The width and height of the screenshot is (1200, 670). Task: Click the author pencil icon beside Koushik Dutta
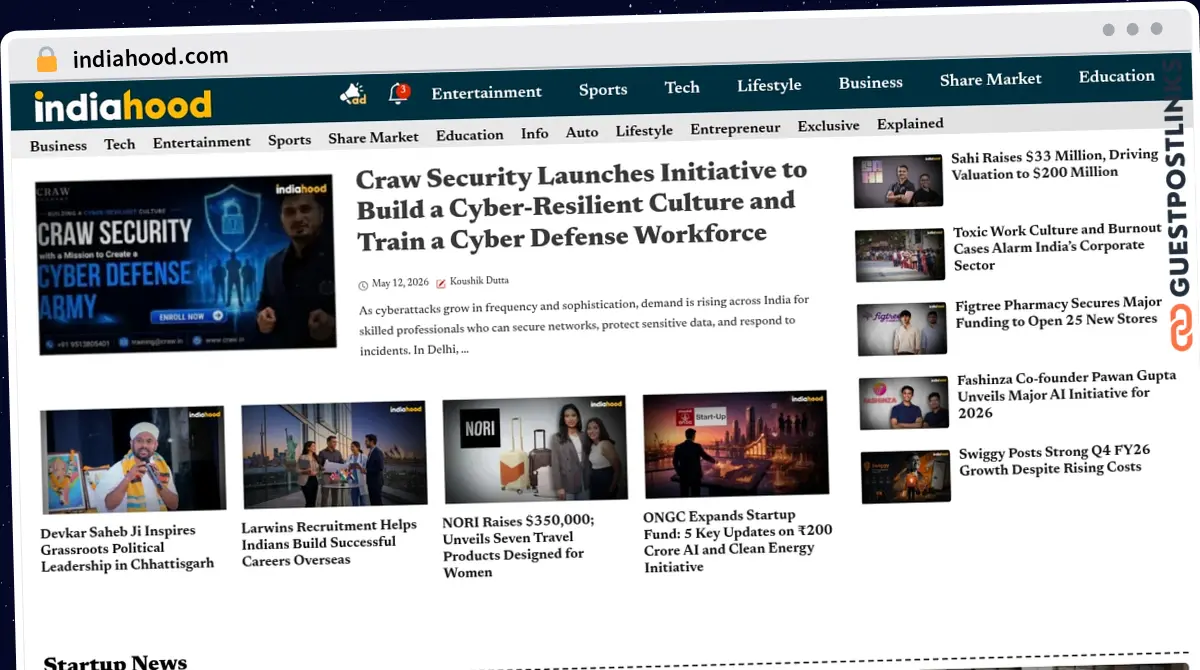coord(441,283)
